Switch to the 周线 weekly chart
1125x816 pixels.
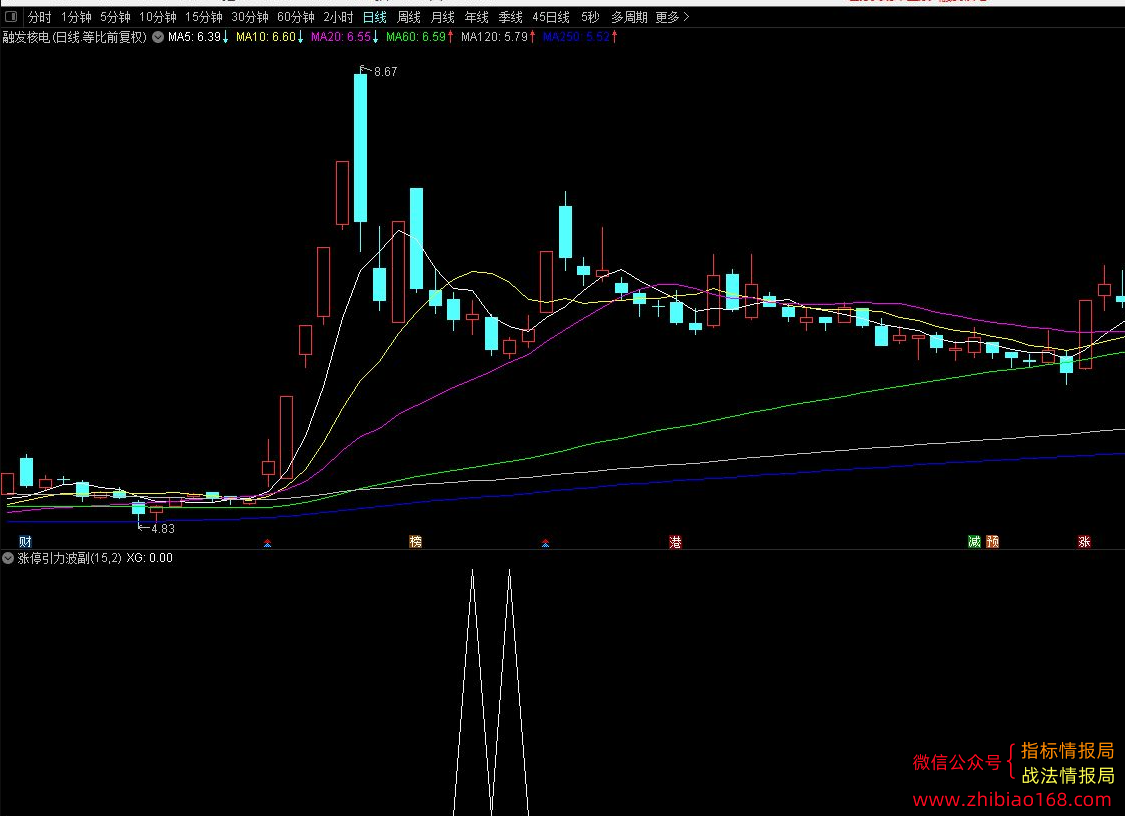click(x=409, y=17)
